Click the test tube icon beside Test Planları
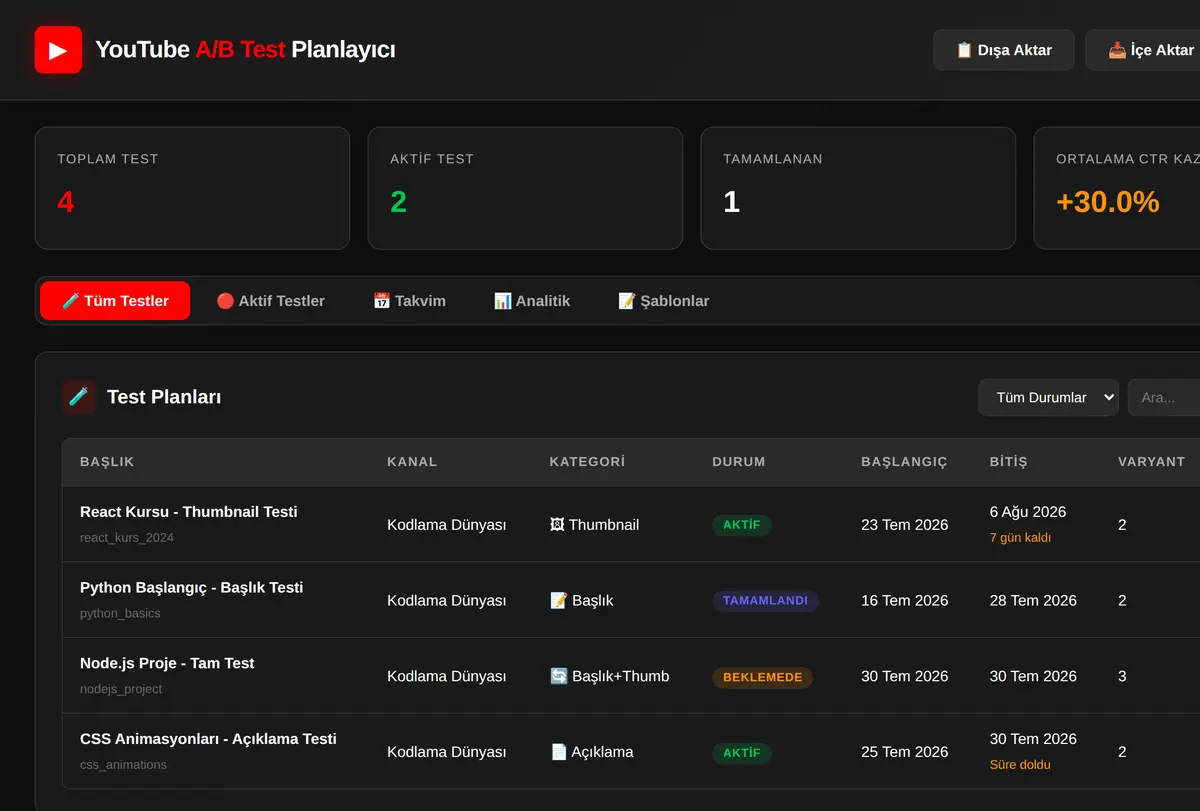 [x=78, y=397]
